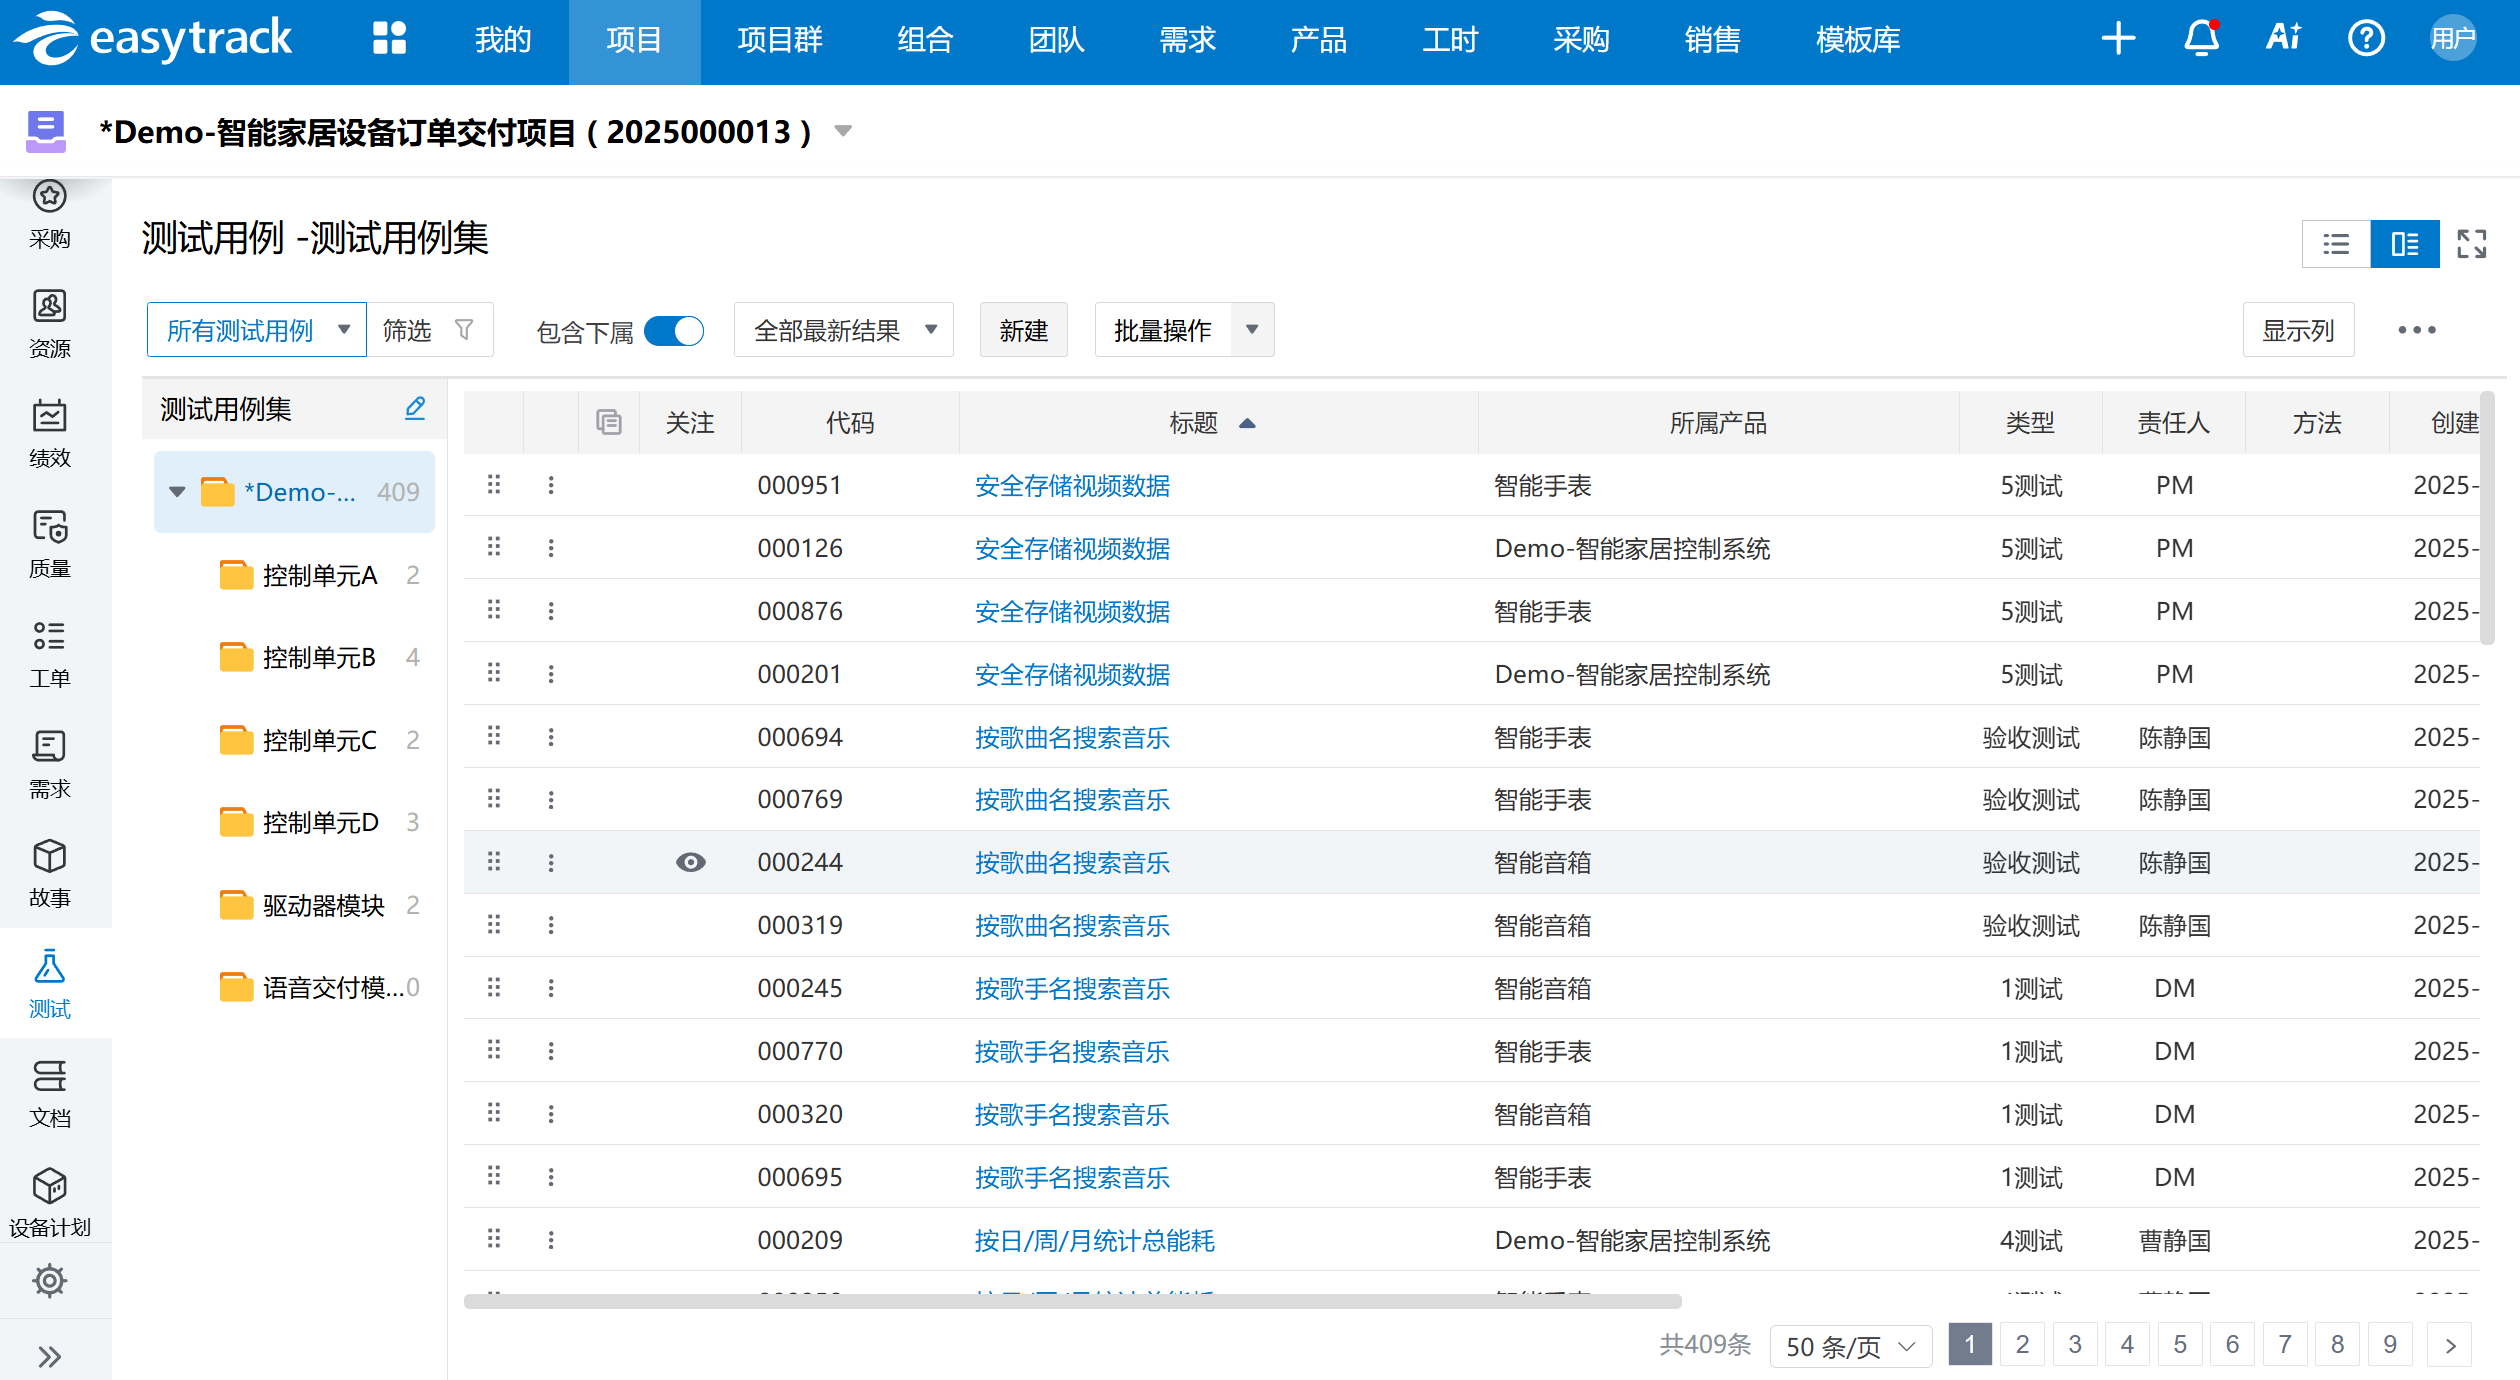Open the apps grid icon
Screen dimensions: 2520x1380
point(389,39)
